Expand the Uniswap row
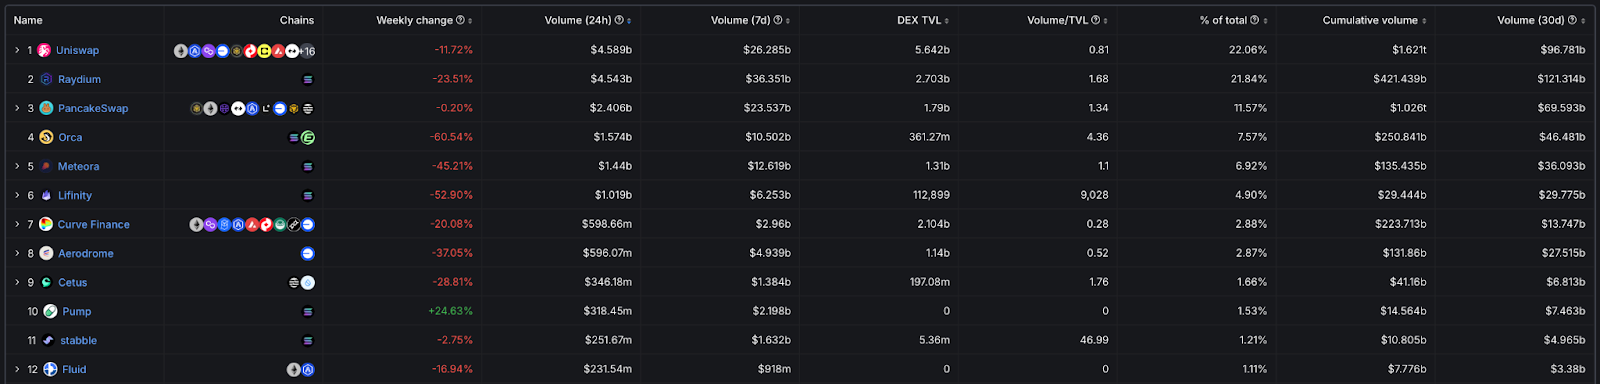Image resolution: width=1600 pixels, height=384 pixels. 17,50
